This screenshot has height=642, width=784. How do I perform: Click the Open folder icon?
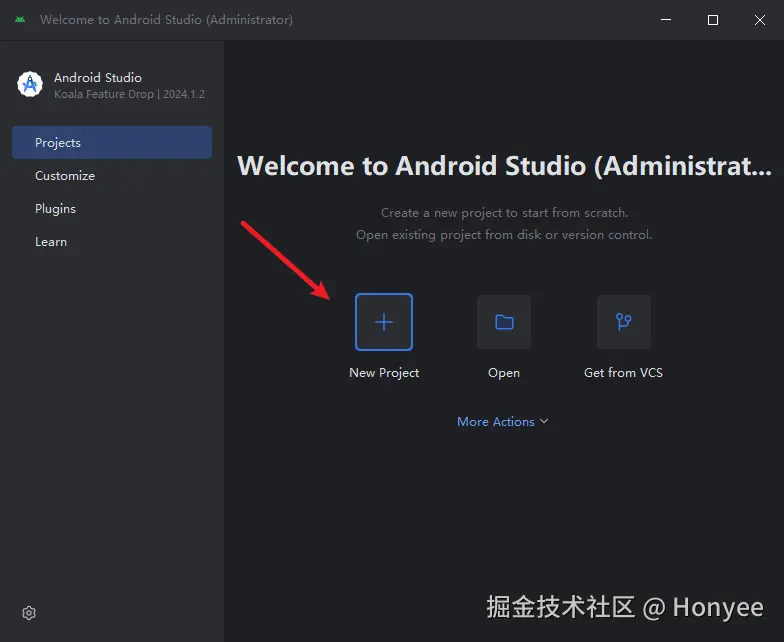pos(504,322)
